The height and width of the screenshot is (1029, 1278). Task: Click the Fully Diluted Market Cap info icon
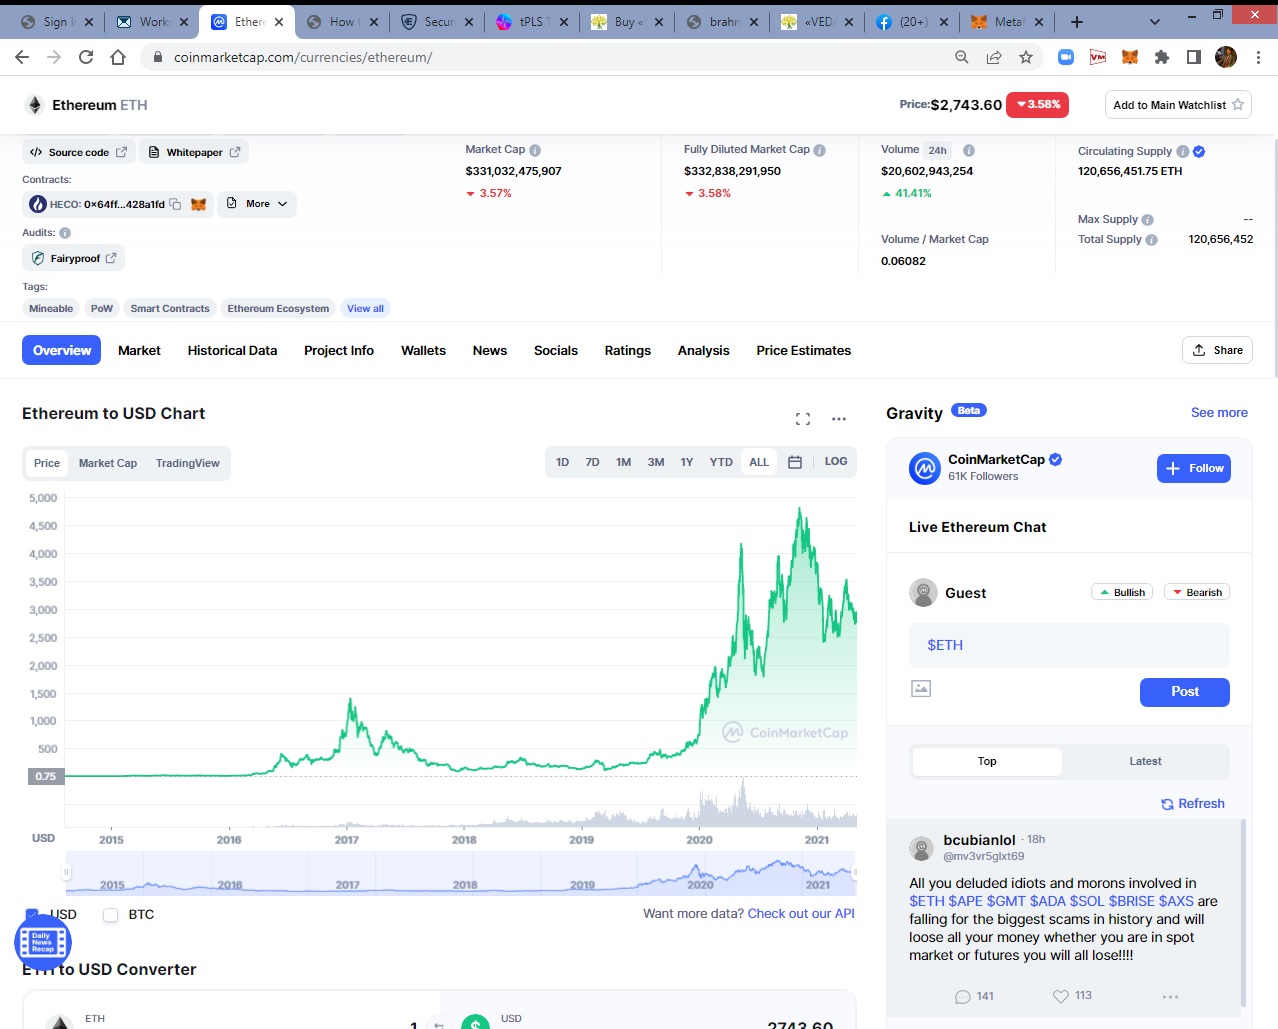tap(820, 150)
